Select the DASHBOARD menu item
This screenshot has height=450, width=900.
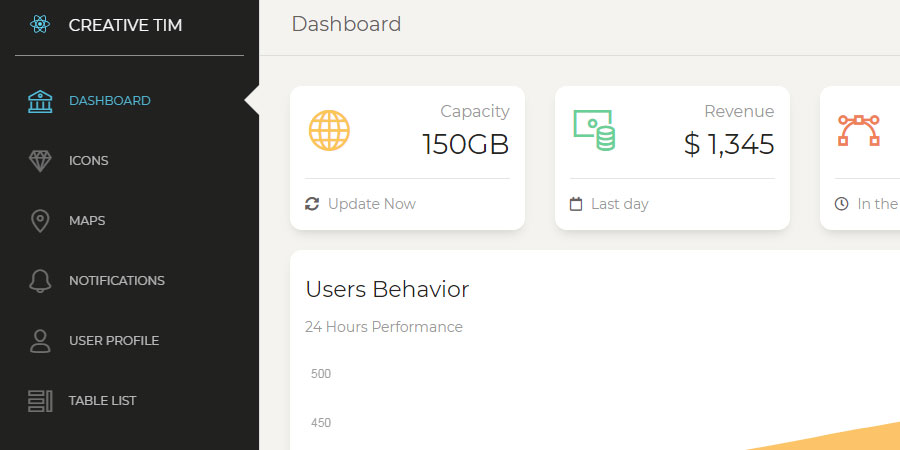pyautogui.click(x=110, y=101)
